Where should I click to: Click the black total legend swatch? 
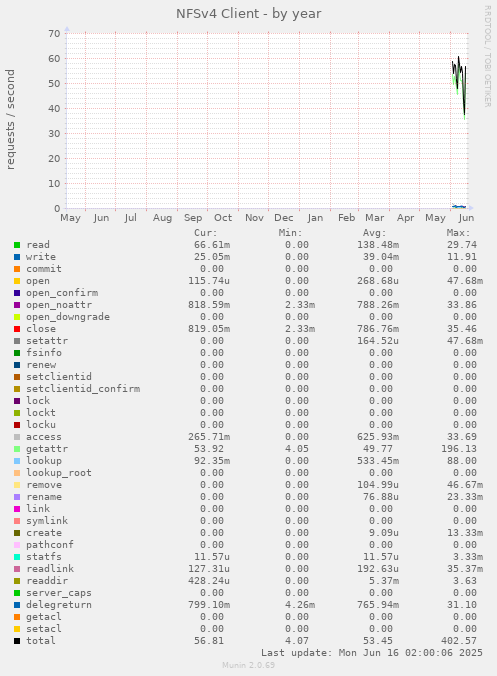(x=17, y=641)
